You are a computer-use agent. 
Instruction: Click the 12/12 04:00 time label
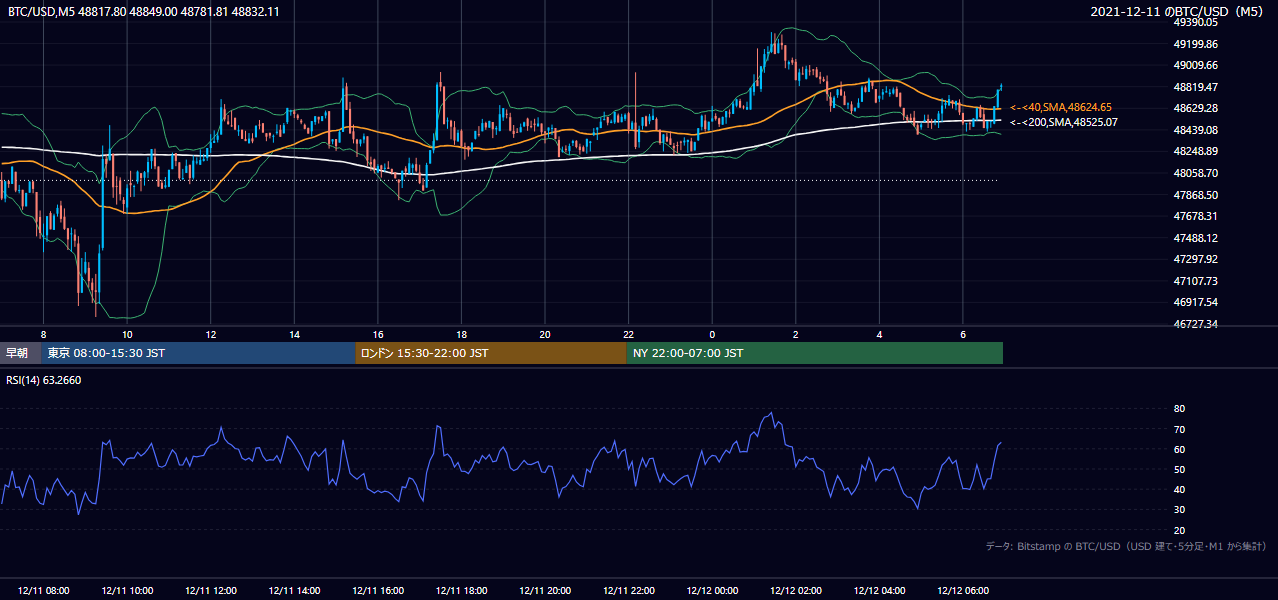(x=879, y=591)
